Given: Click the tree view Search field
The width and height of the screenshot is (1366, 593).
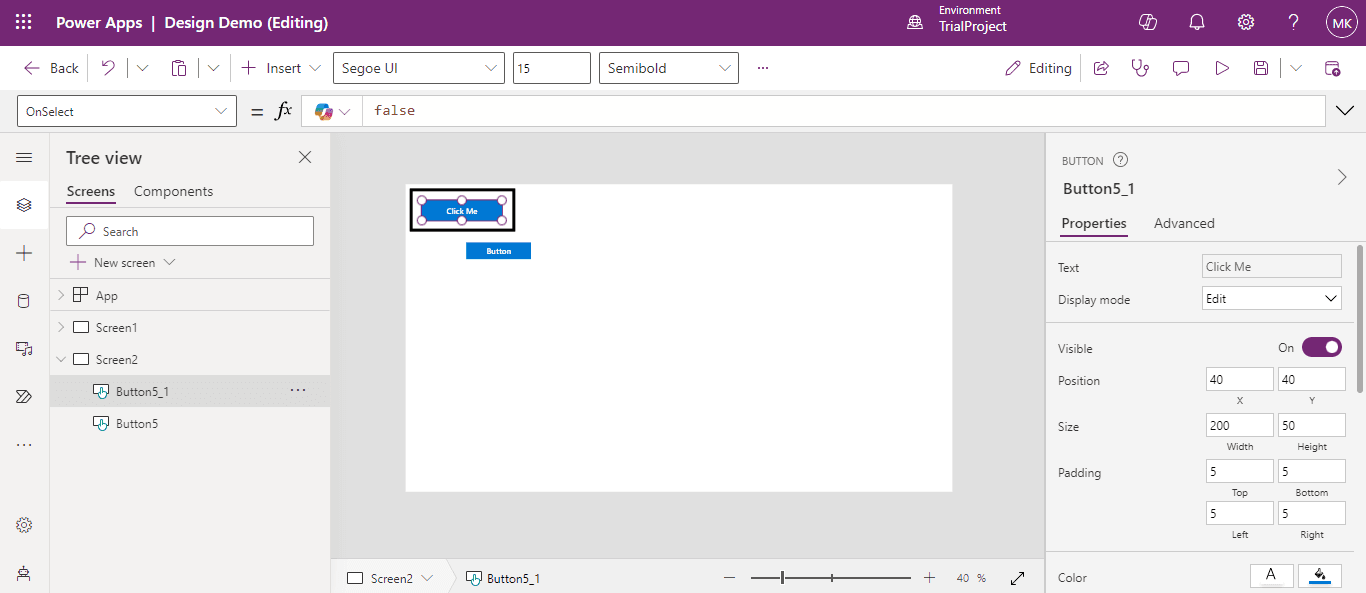Looking at the screenshot, I should 190,231.
